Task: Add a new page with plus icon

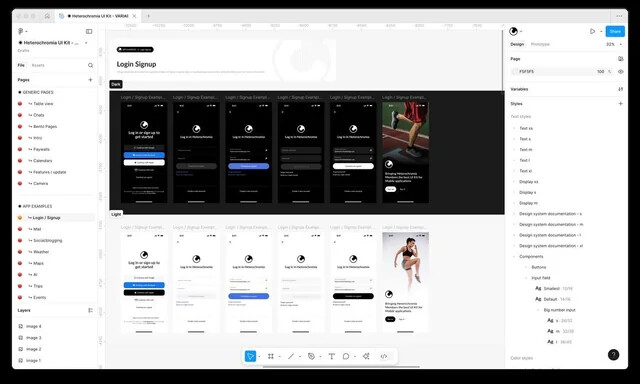Action: (90, 80)
